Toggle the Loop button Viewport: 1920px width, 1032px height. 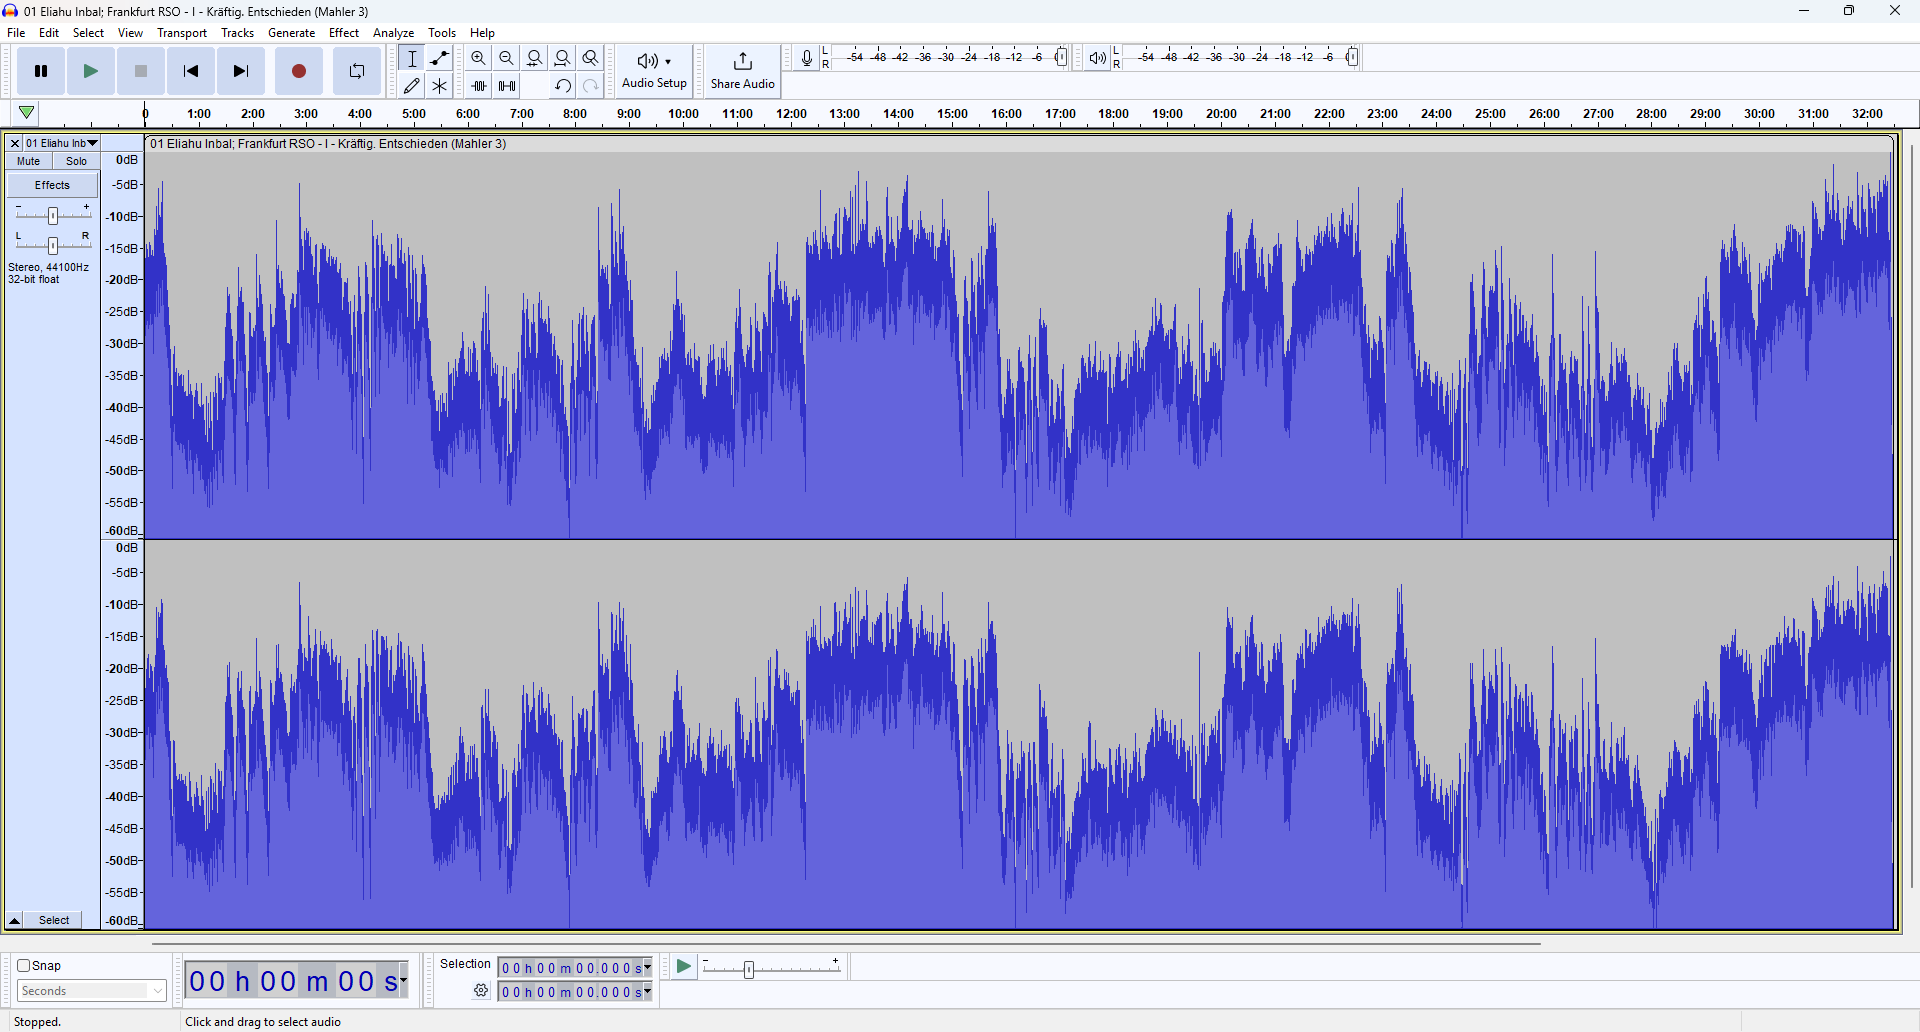pos(357,71)
